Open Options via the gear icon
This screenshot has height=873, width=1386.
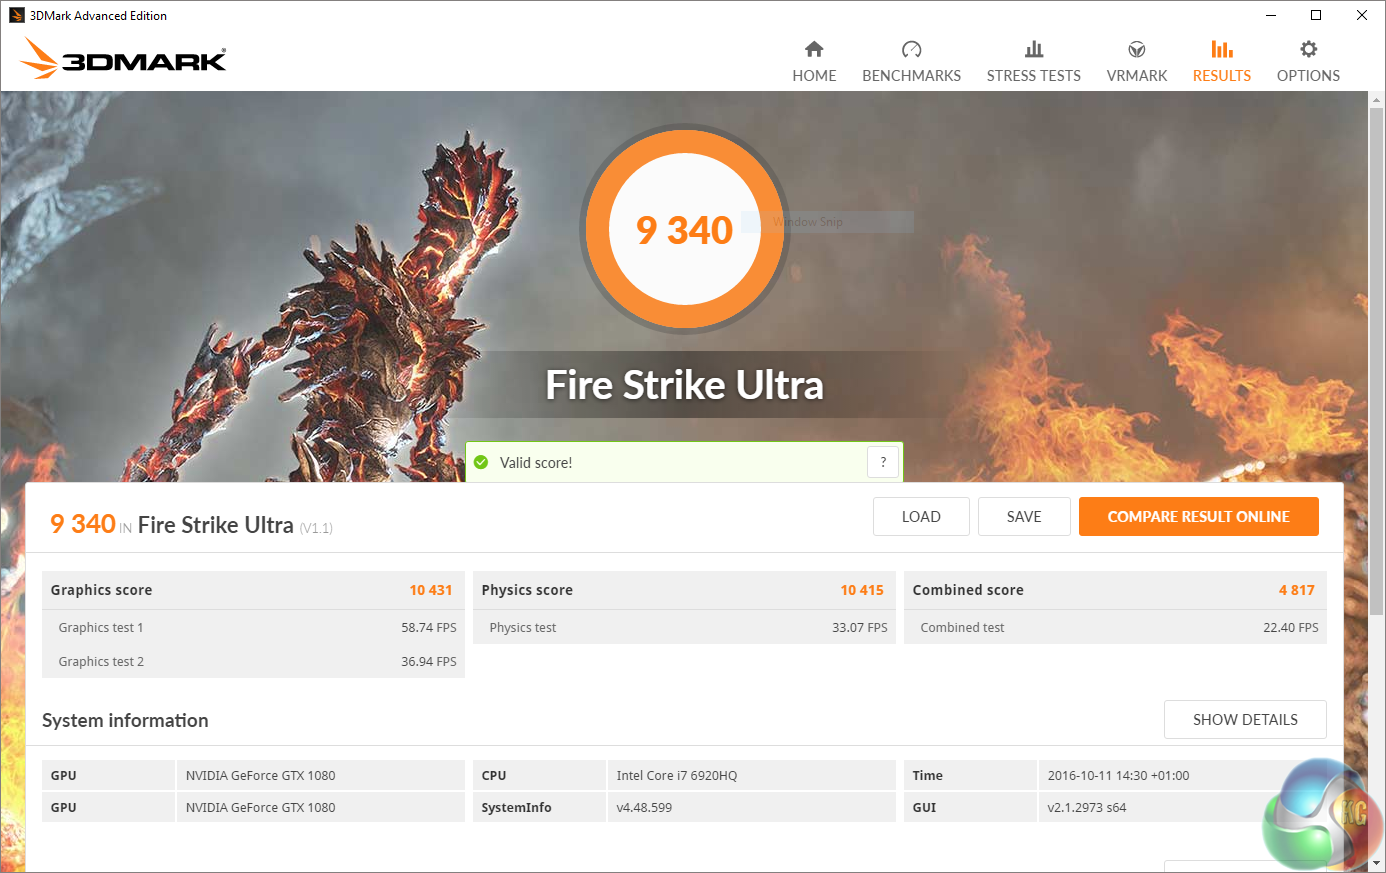point(1308,49)
